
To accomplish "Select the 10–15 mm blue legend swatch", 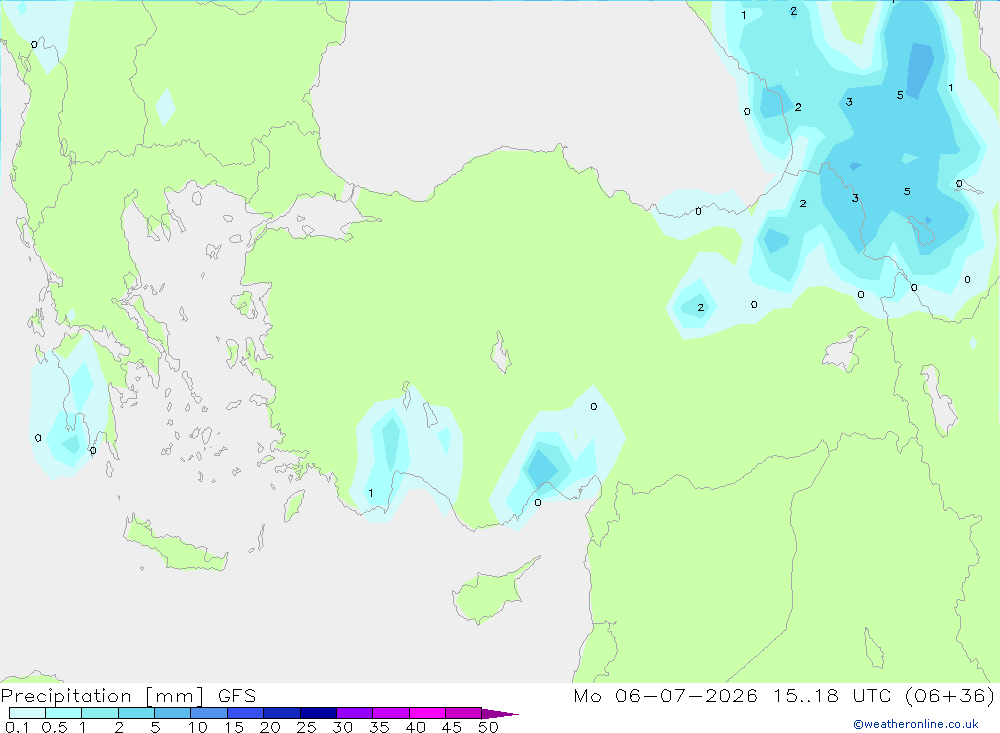I will click(209, 713).
